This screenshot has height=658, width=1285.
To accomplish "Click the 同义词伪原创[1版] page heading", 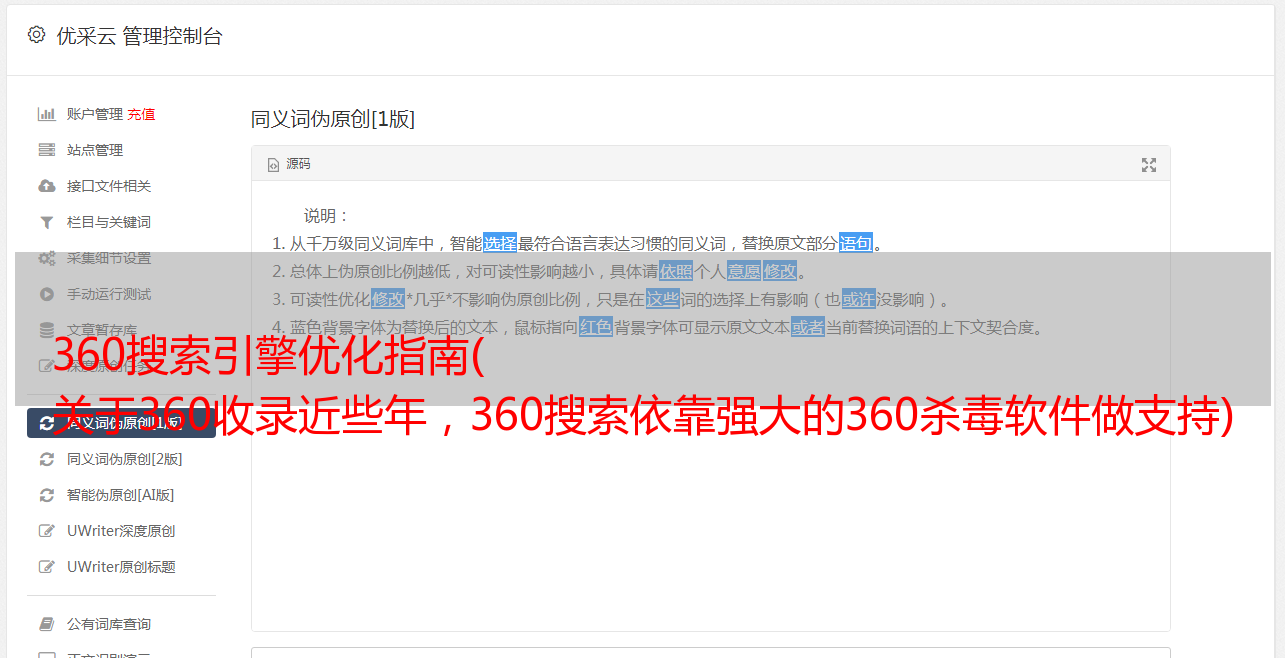I will coord(333,119).
